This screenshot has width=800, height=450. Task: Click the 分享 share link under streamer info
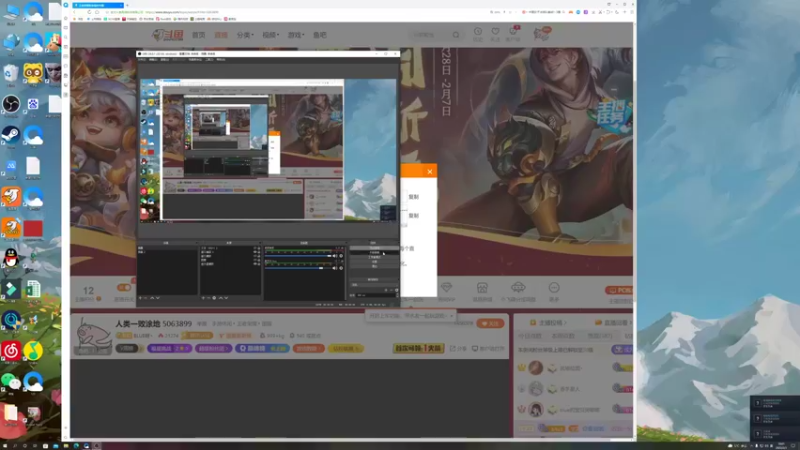459,348
